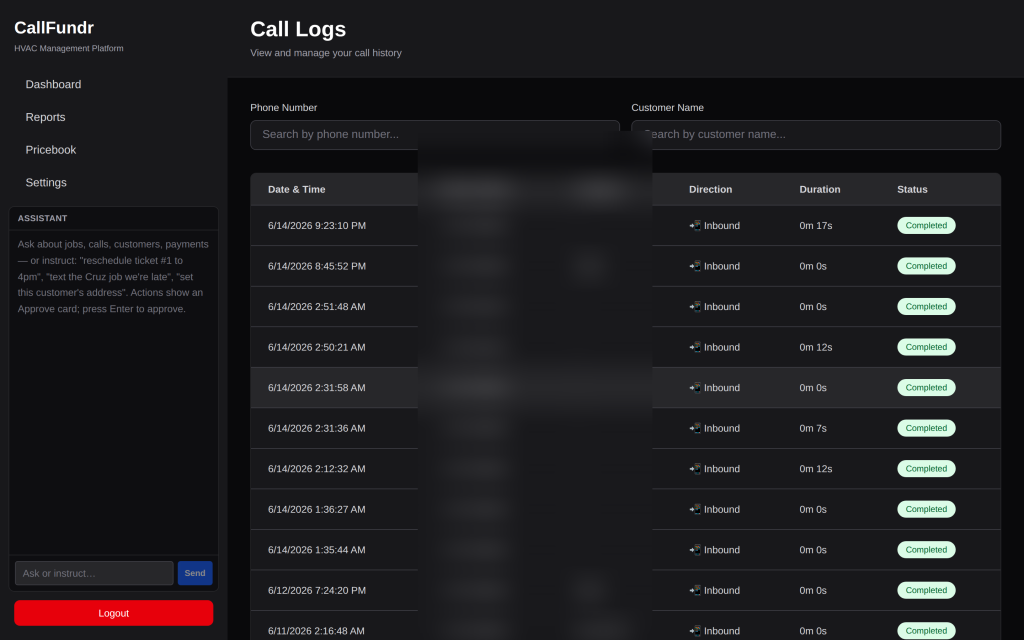Select timestamp 6/14/2026 2:50:21 AM
This screenshot has height=640, width=1024.
(317, 347)
